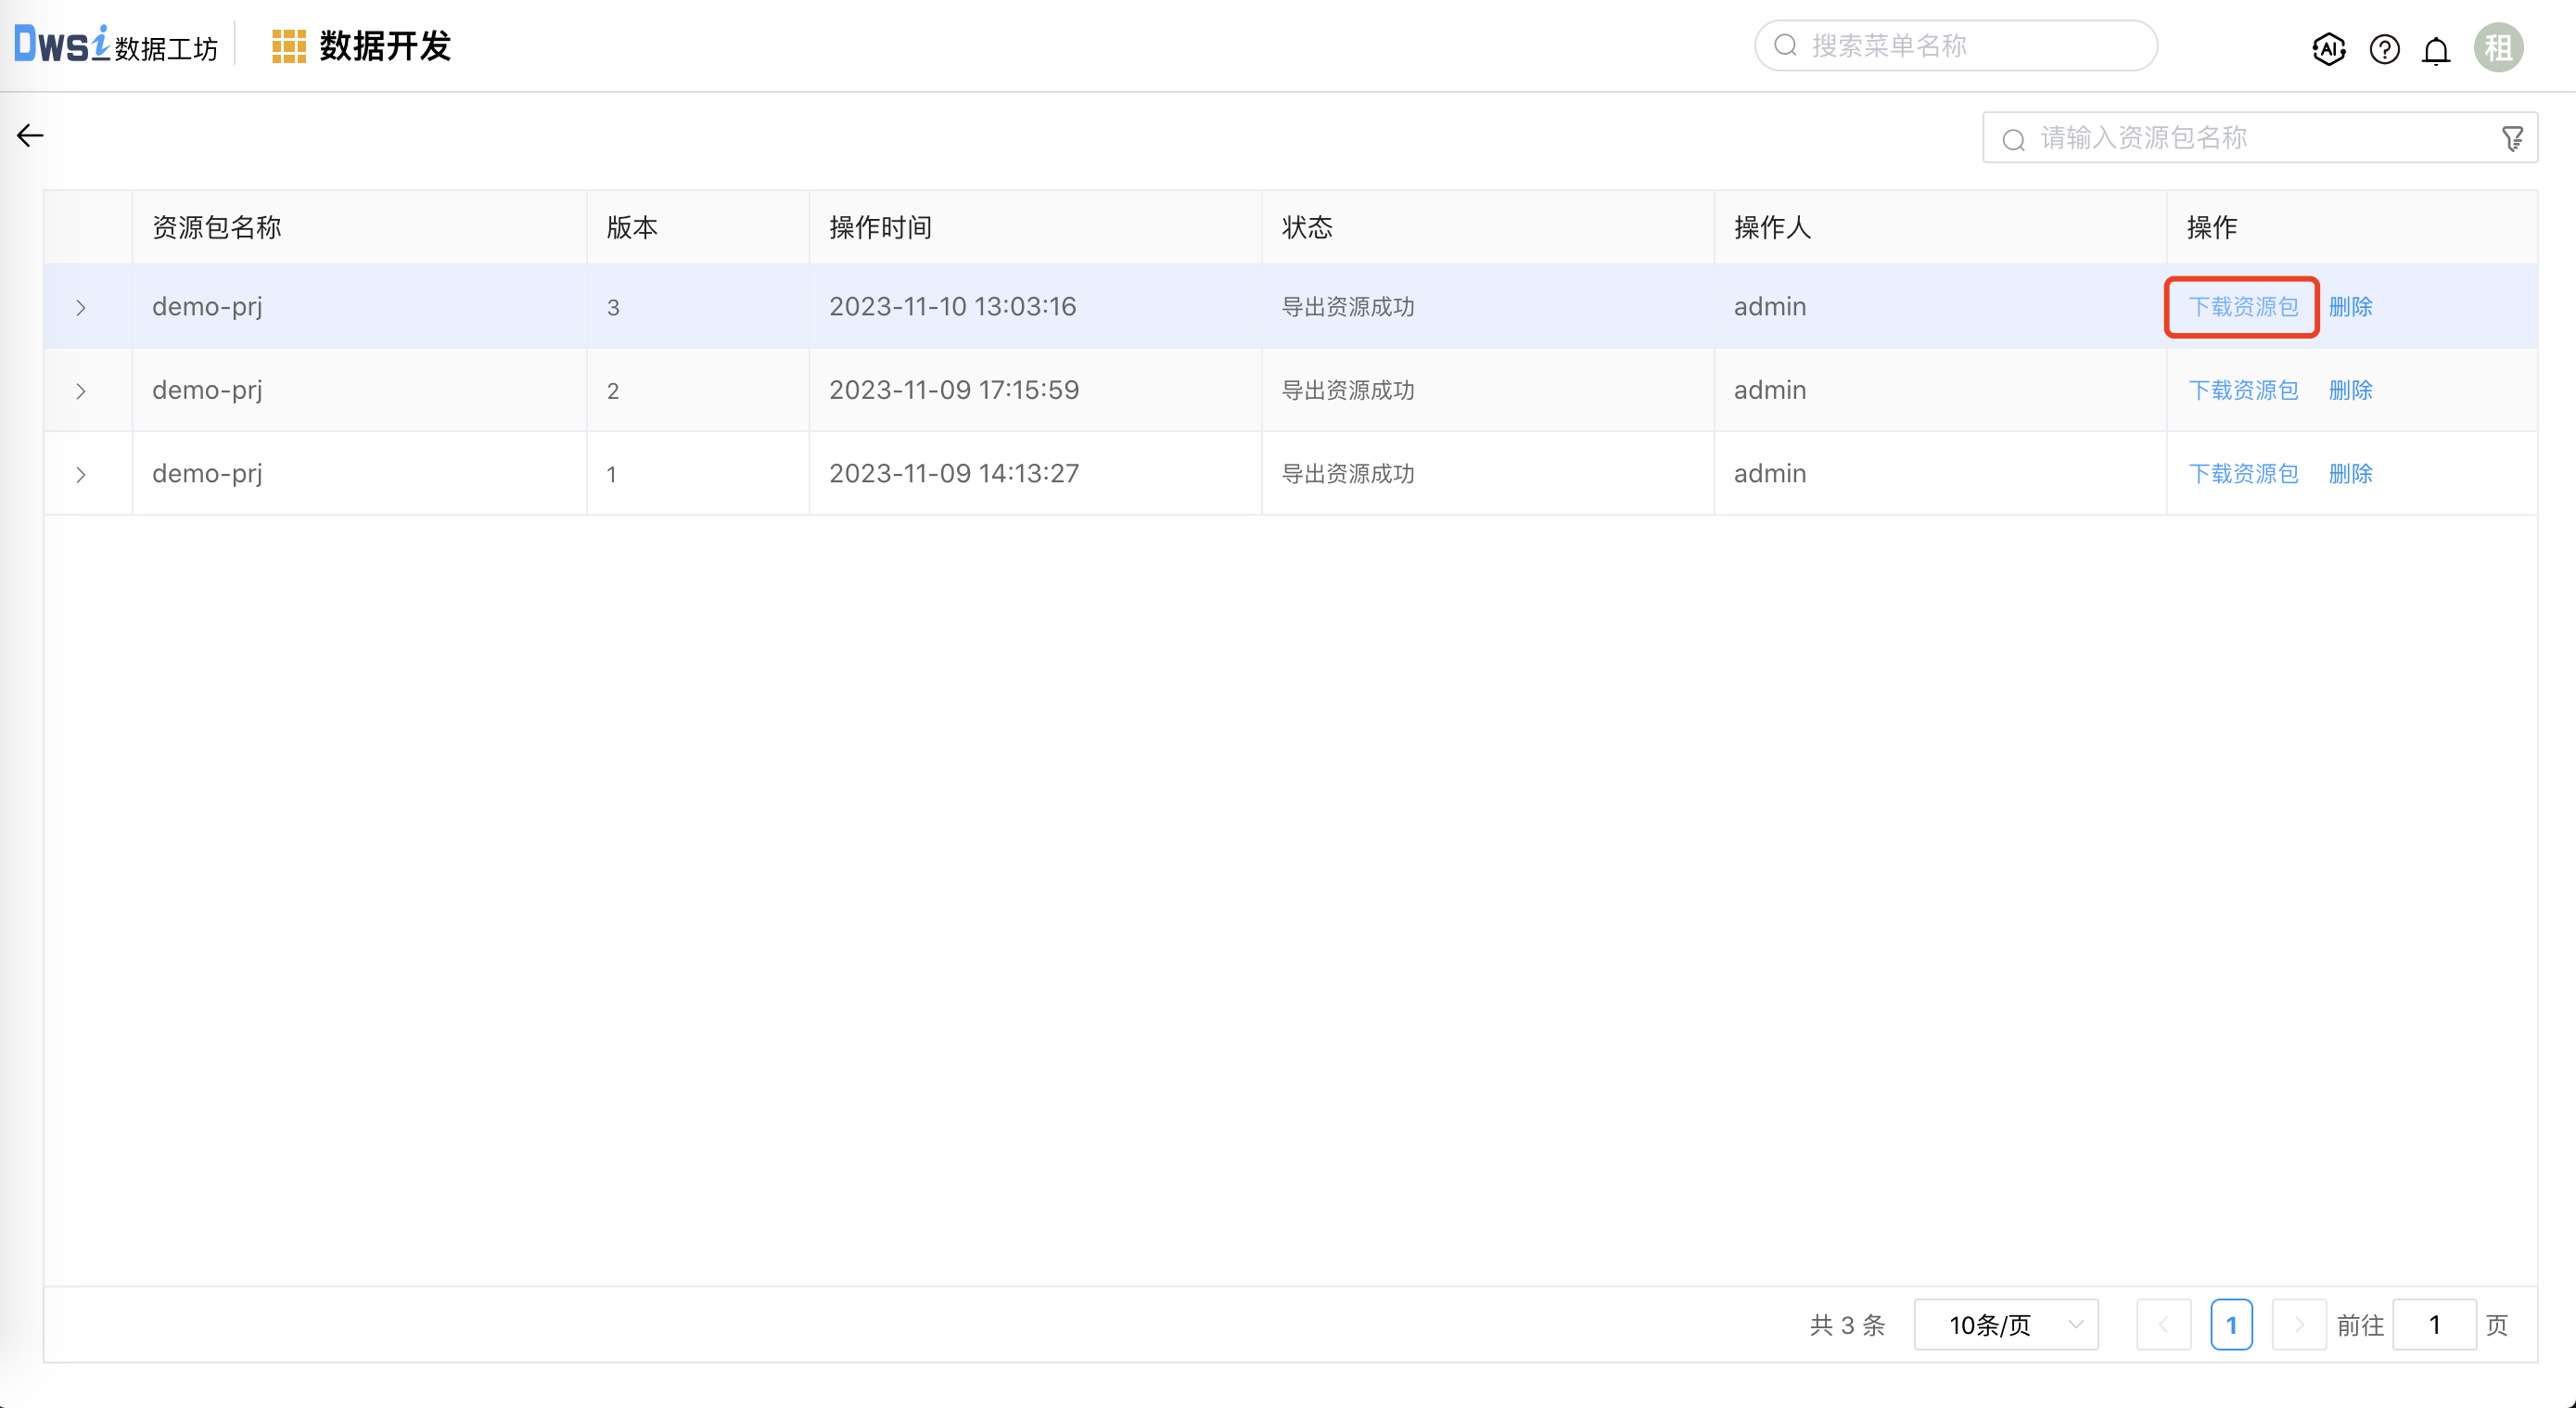This screenshot has height=1408, width=2576.
Task: Open the notifications bell
Action: pos(2436,49)
